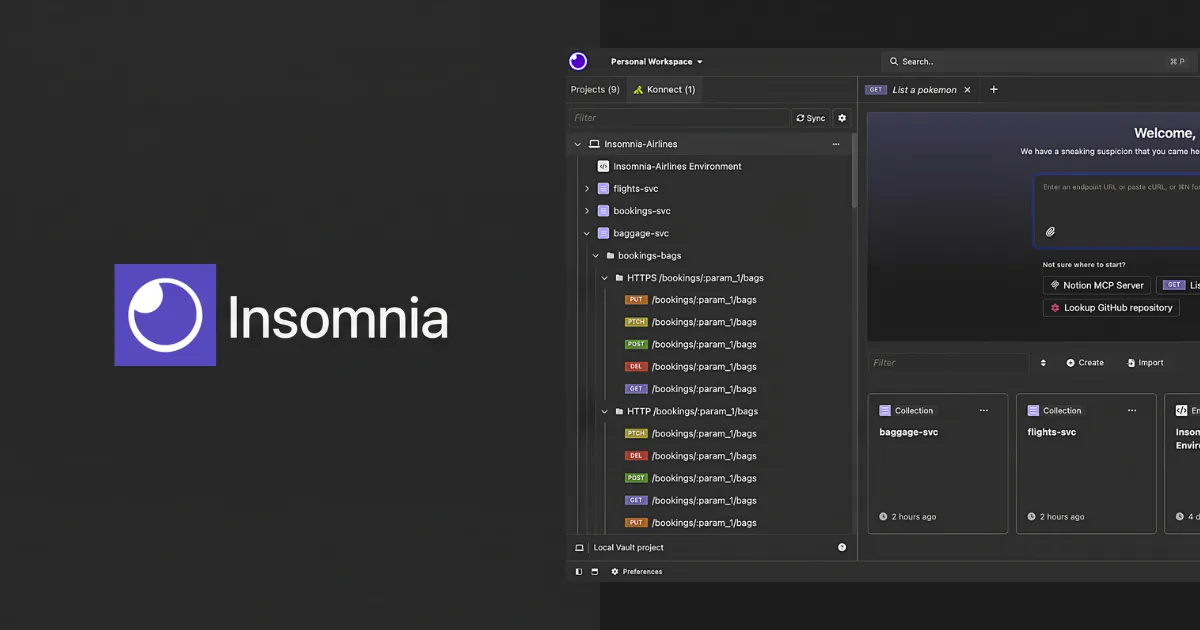Click the purple Insomnia logo in the app header
1200x630 pixels.
coord(578,61)
